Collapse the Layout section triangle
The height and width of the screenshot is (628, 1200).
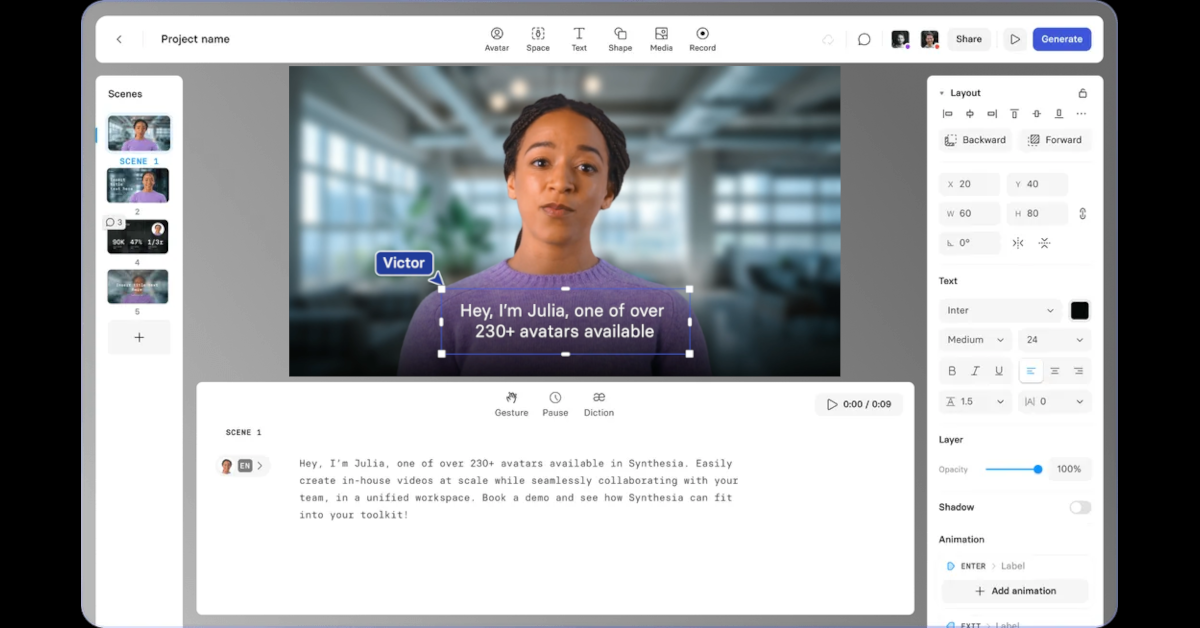tap(942, 93)
